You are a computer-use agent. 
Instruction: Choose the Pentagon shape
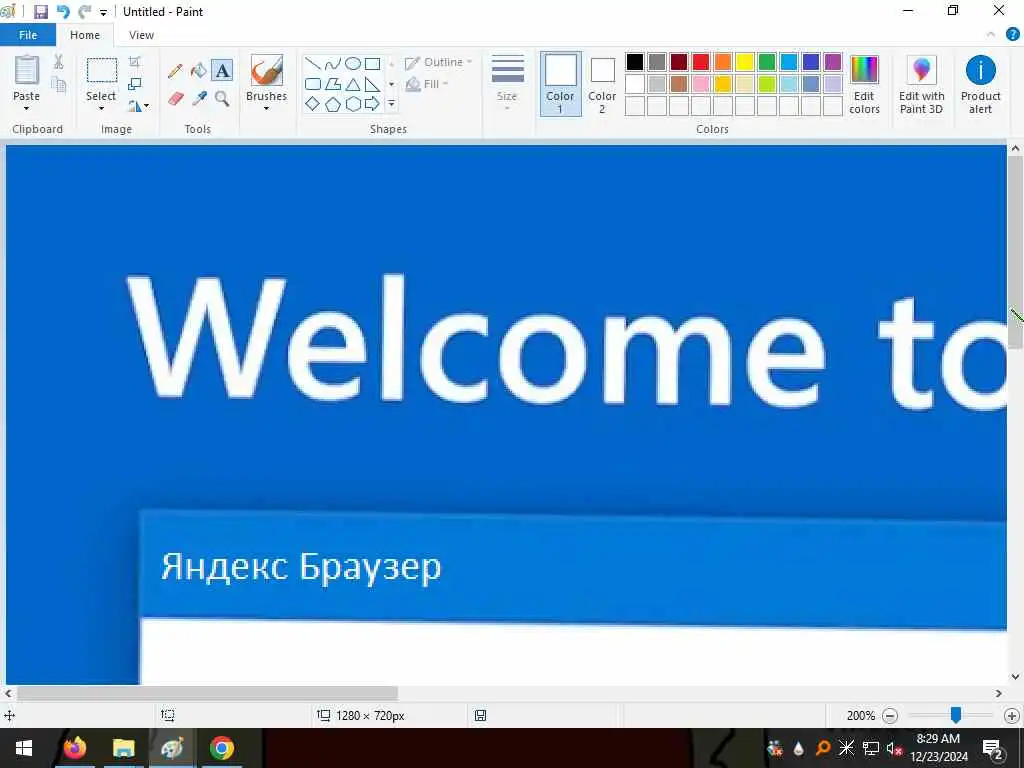[x=333, y=104]
